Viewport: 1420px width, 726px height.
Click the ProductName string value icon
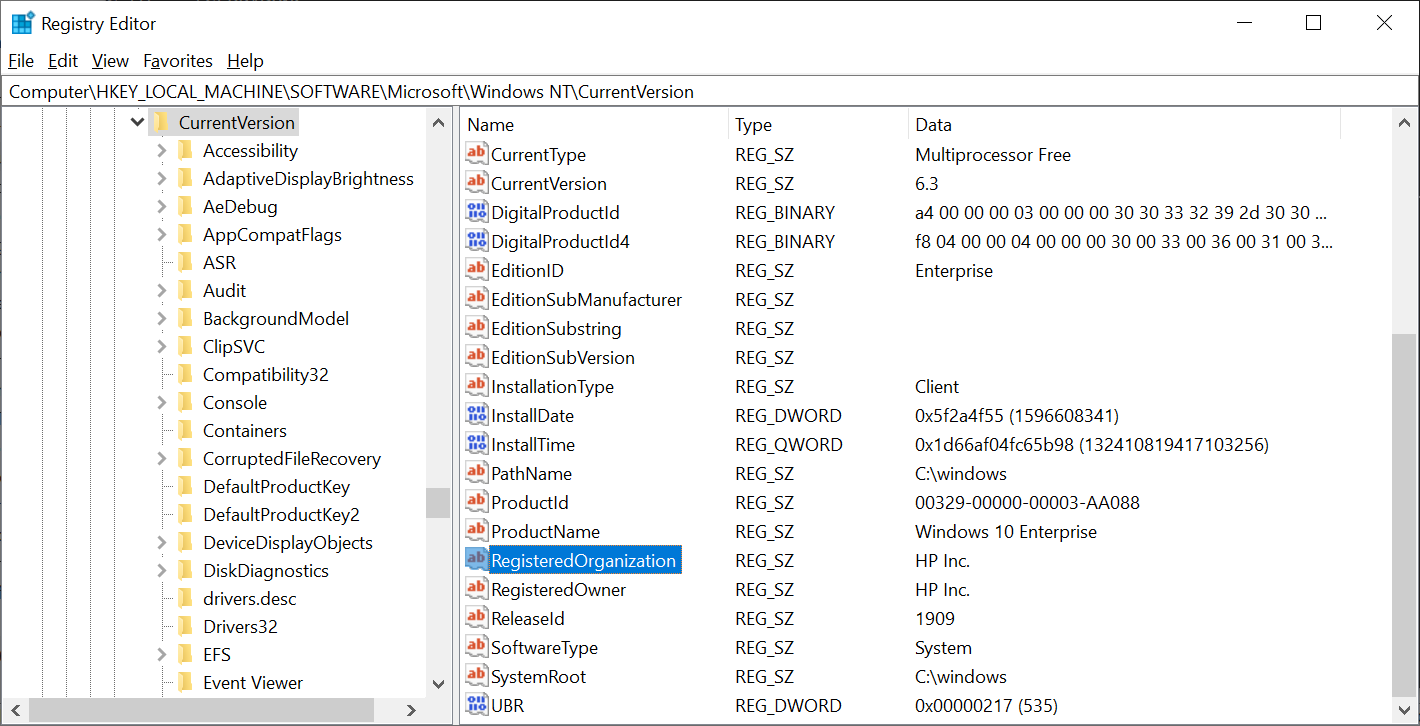point(477,531)
